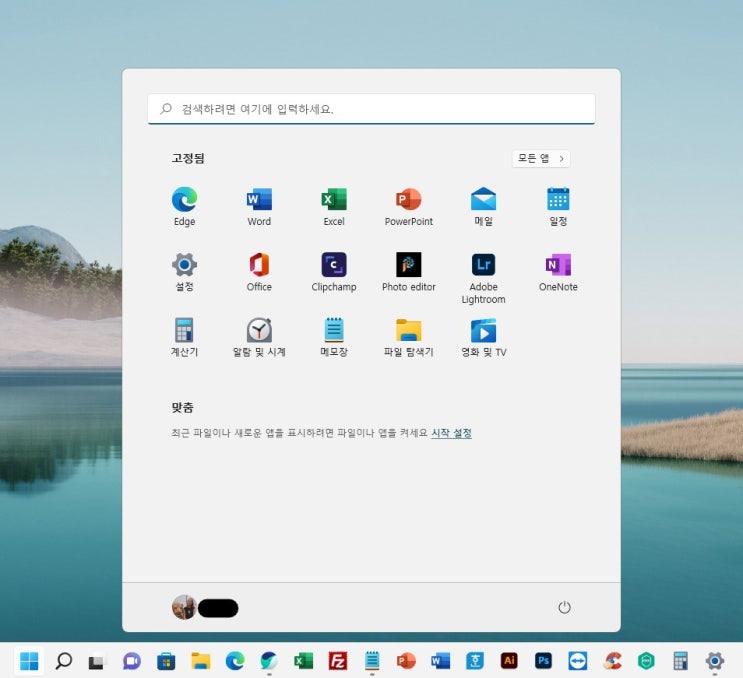Open Excel from the taskbar

pyautogui.click(x=303, y=660)
